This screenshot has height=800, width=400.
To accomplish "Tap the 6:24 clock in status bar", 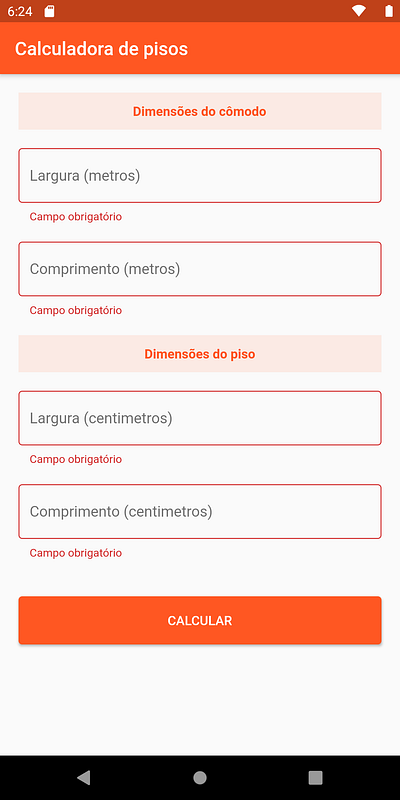I will click(x=20, y=11).
